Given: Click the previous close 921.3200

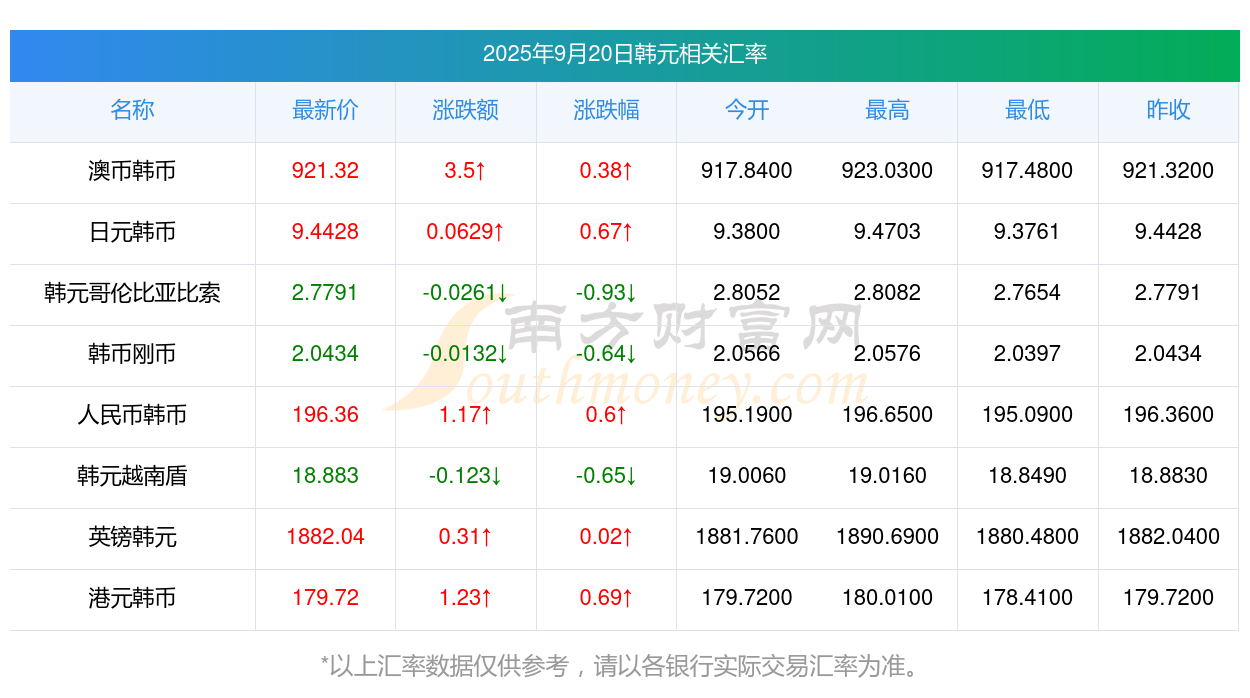Looking at the screenshot, I should [x=1168, y=171].
